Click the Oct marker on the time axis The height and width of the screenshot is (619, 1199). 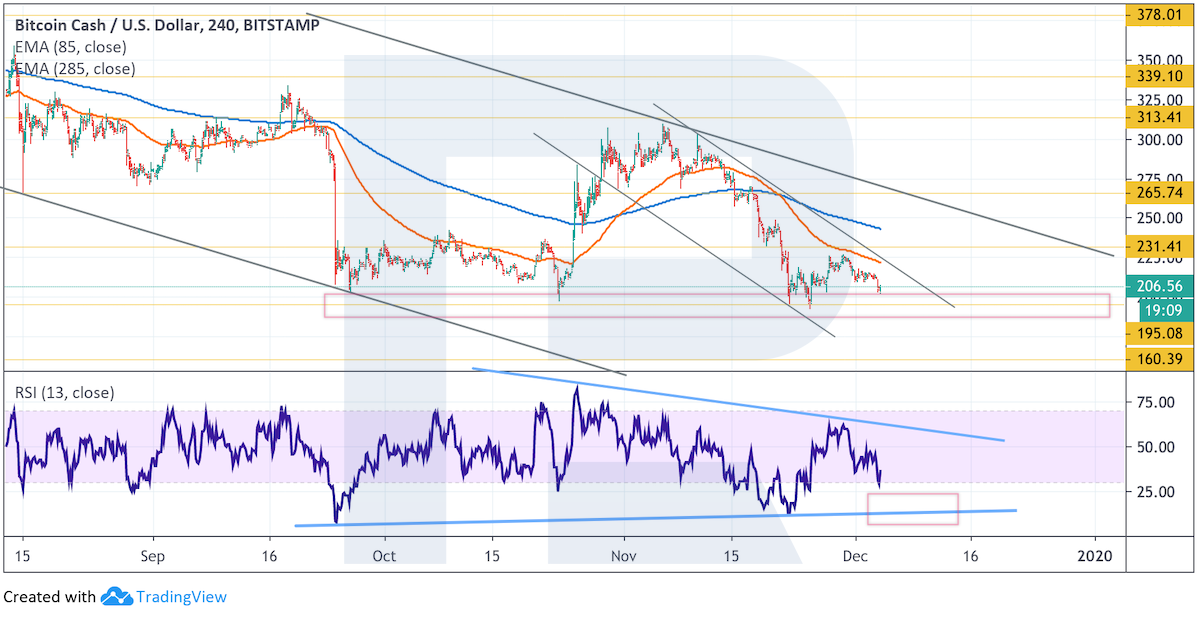point(384,555)
